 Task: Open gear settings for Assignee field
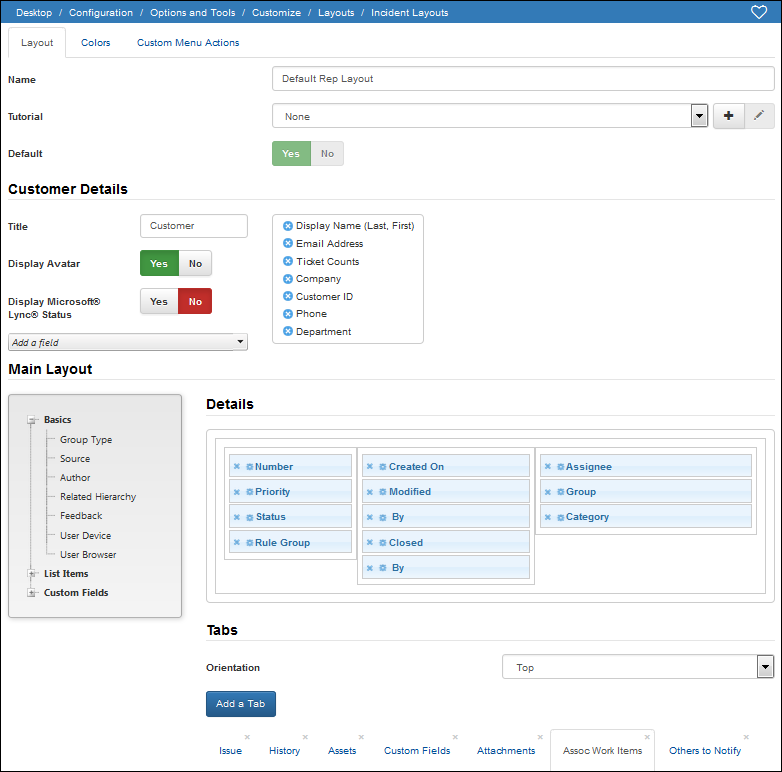click(560, 467)
